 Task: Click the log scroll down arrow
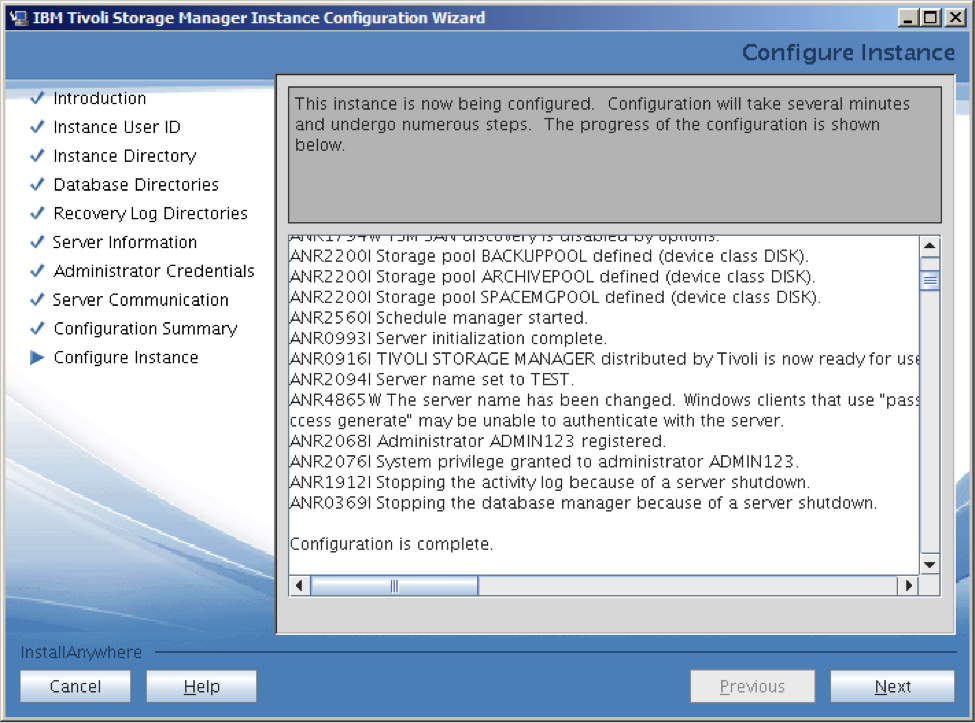[x=930, y=564]
